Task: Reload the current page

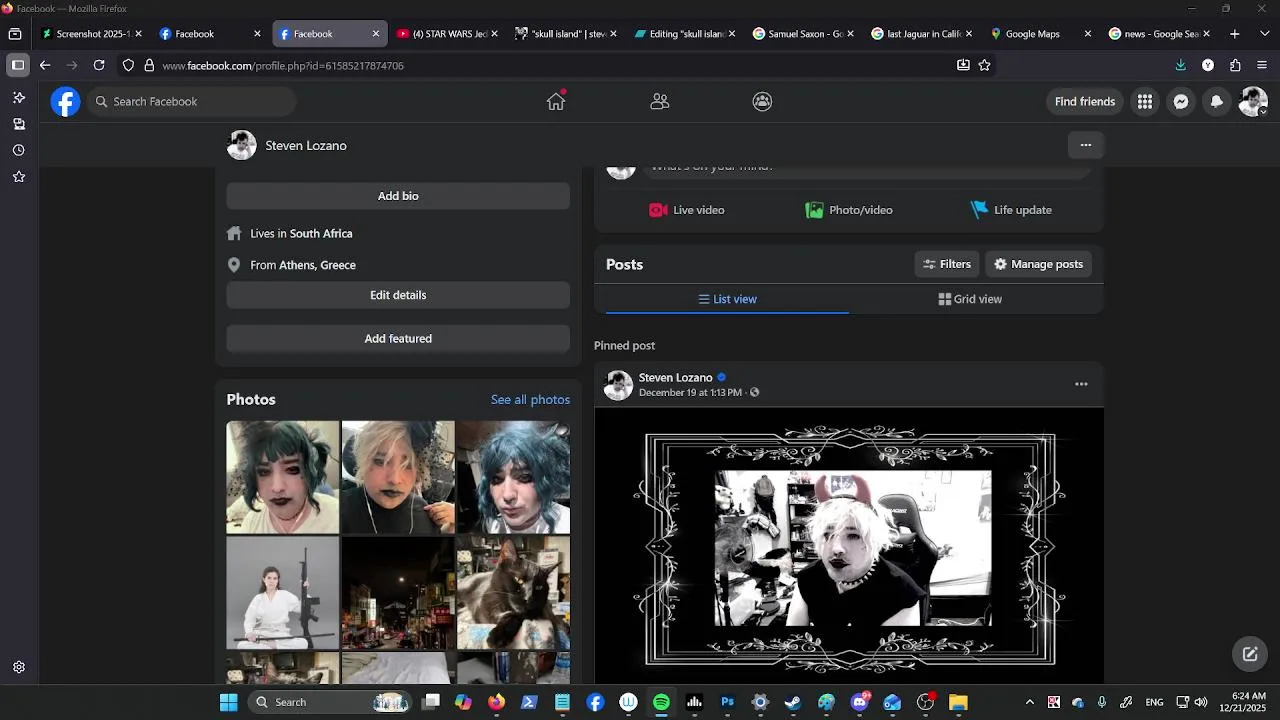Action: 99,65
